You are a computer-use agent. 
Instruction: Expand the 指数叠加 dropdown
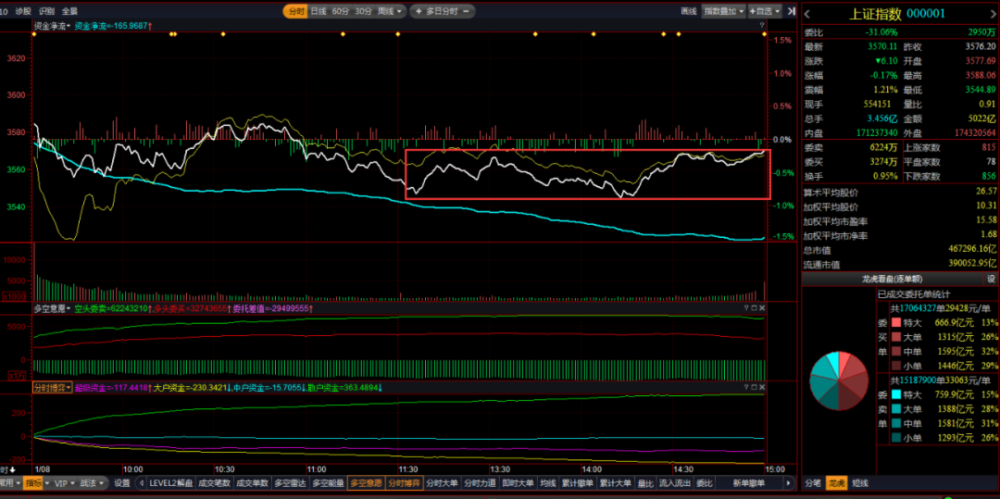(724, 11)
